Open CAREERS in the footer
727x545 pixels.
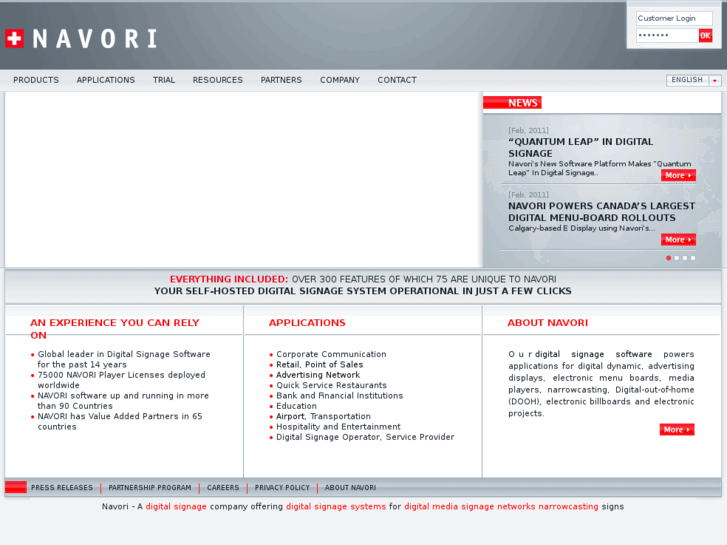(x=223, y=488)
